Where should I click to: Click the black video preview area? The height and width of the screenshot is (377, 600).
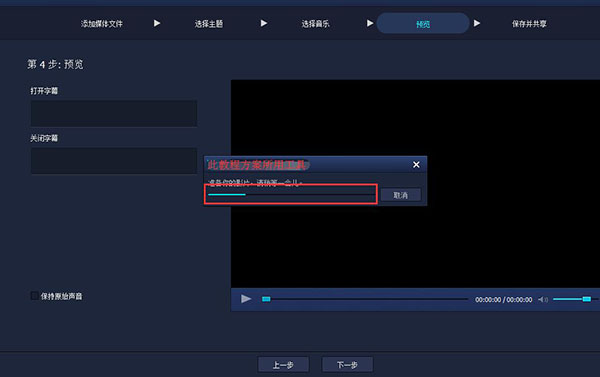415,184
